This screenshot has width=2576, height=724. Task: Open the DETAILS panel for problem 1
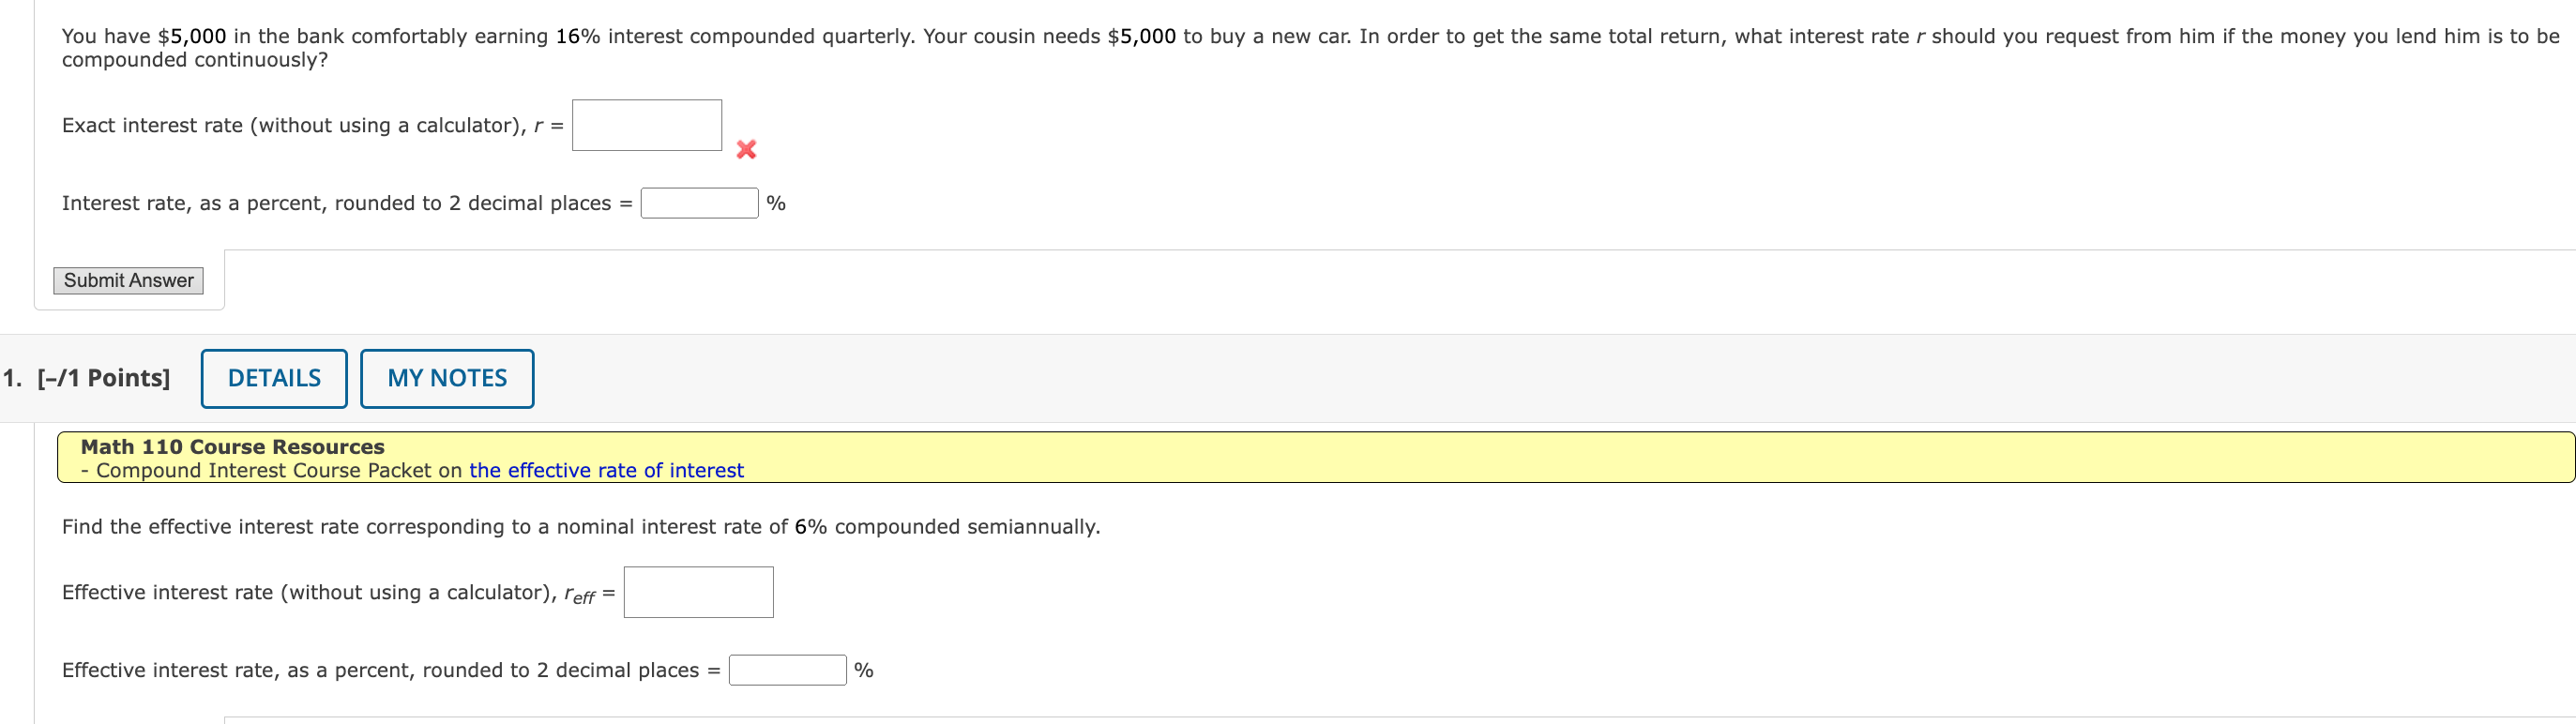click(273, 378)
